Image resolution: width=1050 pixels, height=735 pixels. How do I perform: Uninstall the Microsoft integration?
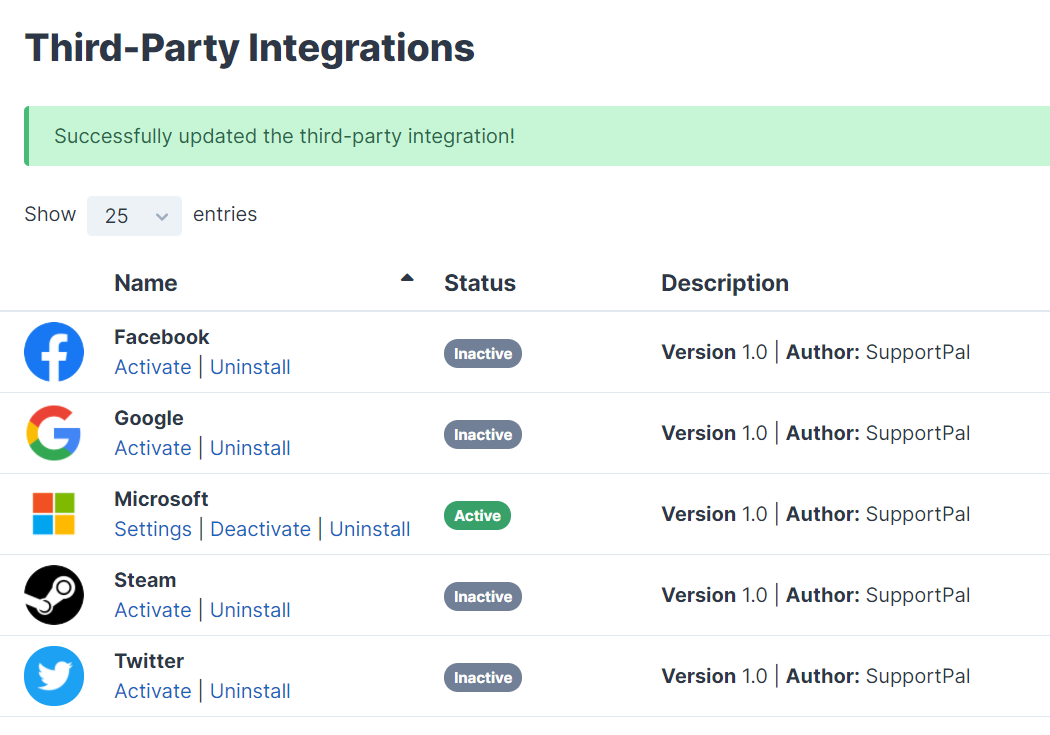[370, 529]
